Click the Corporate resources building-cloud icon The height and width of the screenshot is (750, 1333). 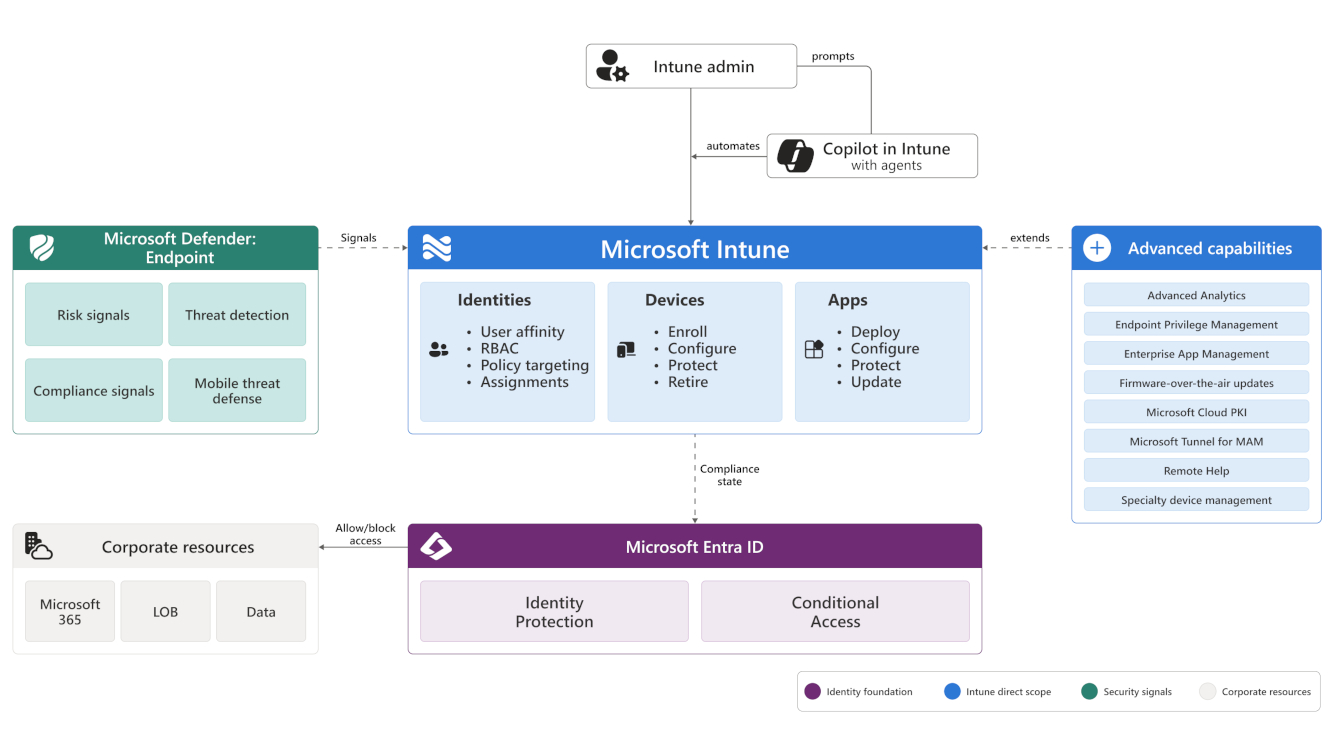38,546
